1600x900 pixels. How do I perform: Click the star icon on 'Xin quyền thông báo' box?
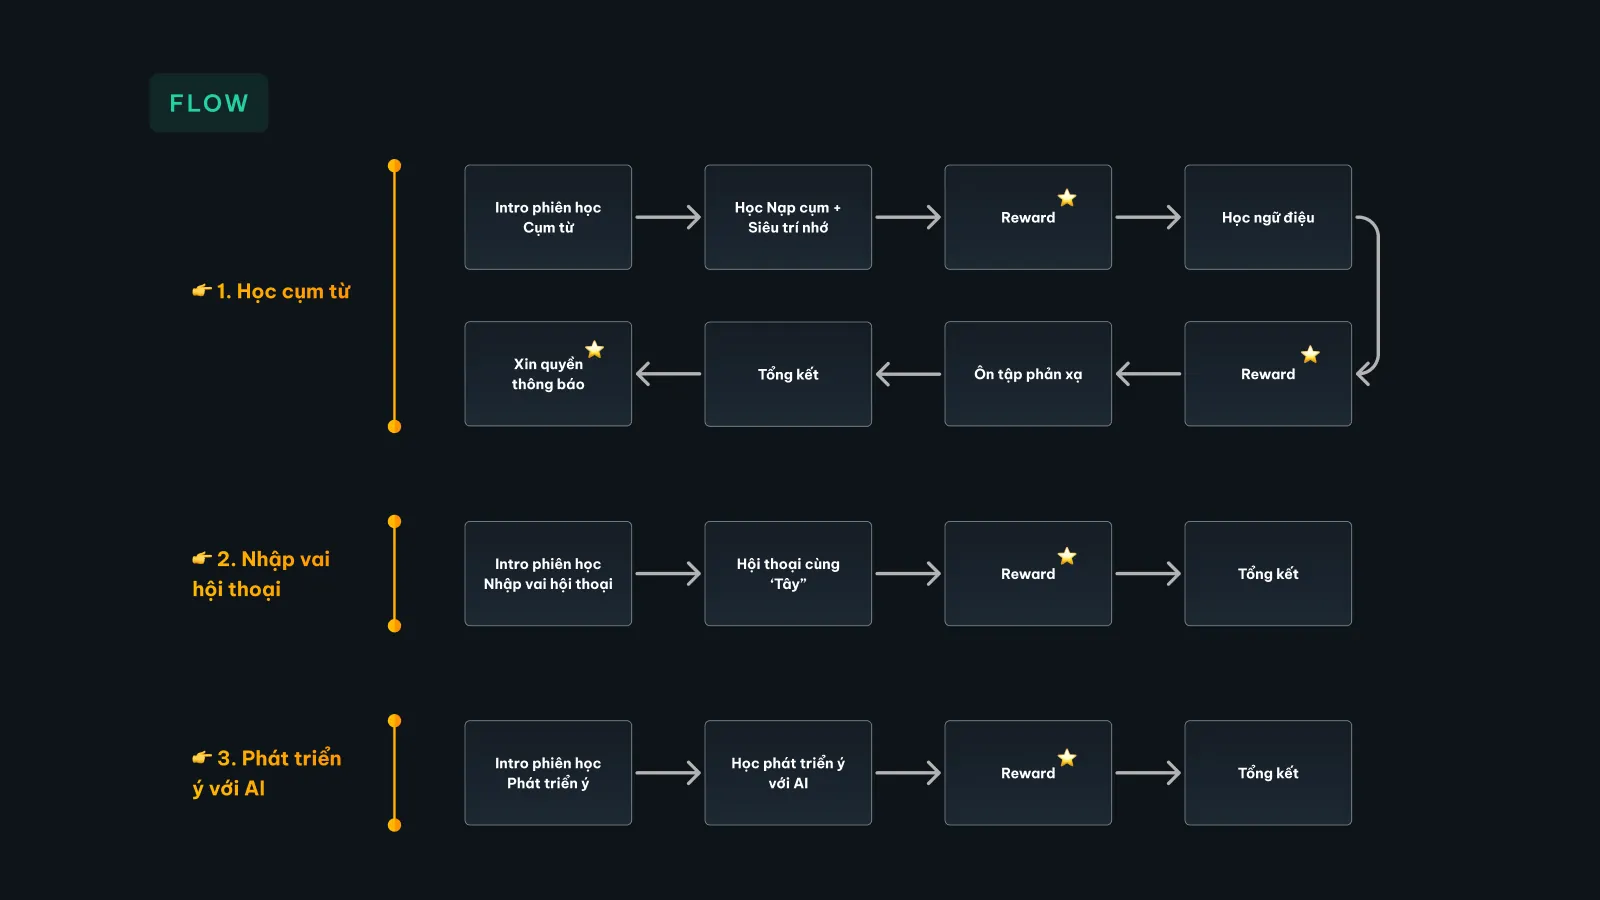pos(595,349)
